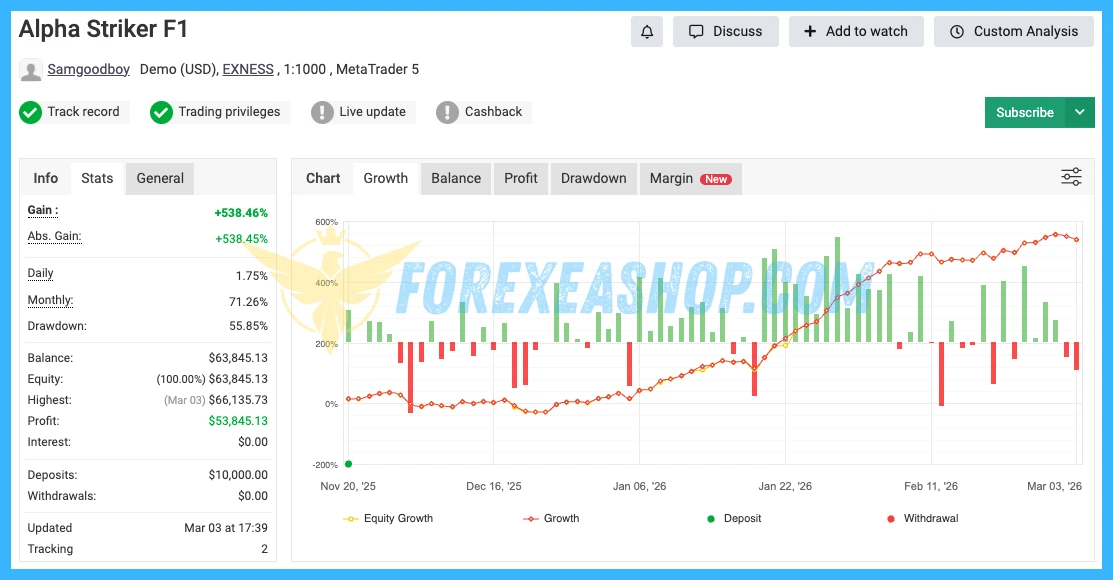1113x580 pixels.
Task: Switch to the Drawdown chart tab
Action: (593, 178)
